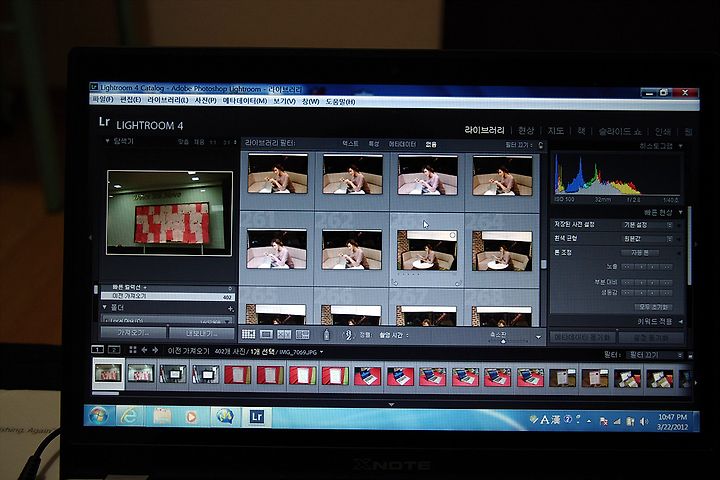The image size is (720, 480).
Task: Switch to the 슬라이드 쇼 module
Action: point(620,131)
